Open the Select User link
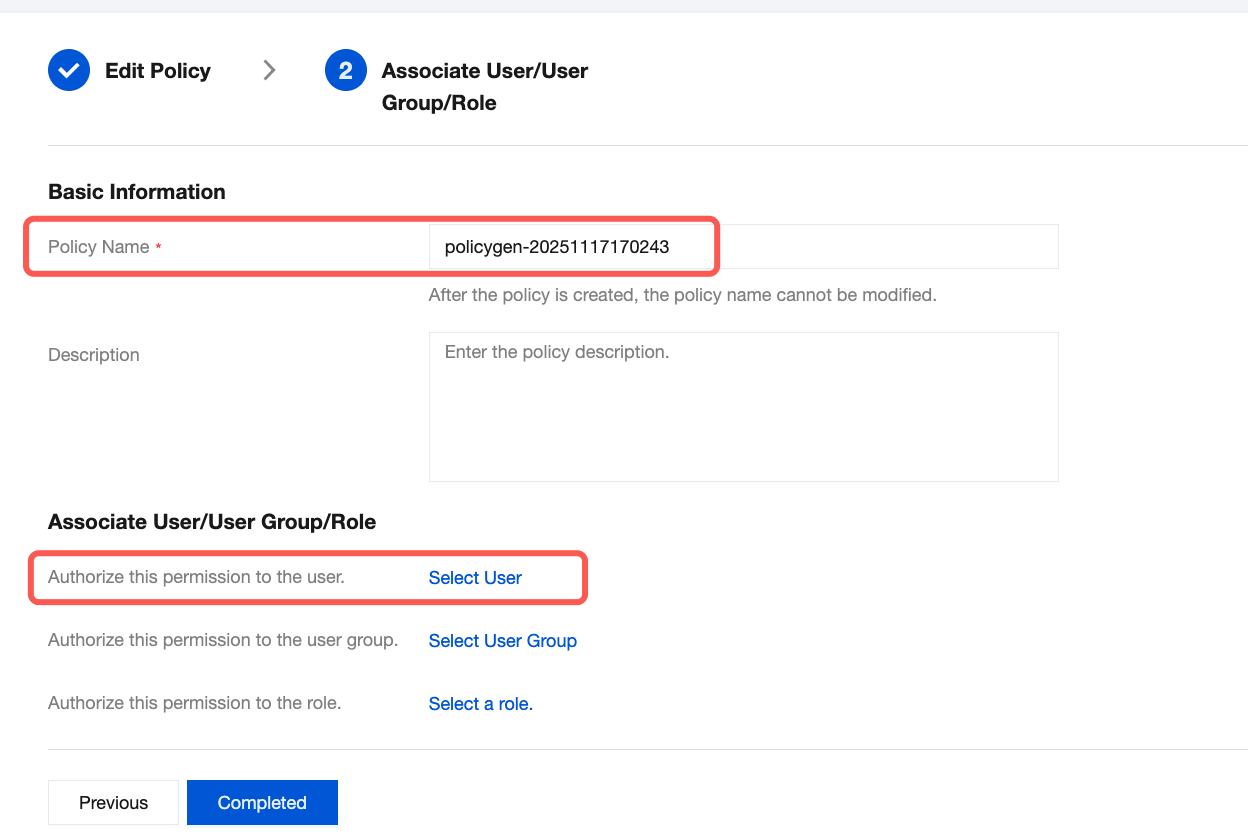 [x=475, y=578]
